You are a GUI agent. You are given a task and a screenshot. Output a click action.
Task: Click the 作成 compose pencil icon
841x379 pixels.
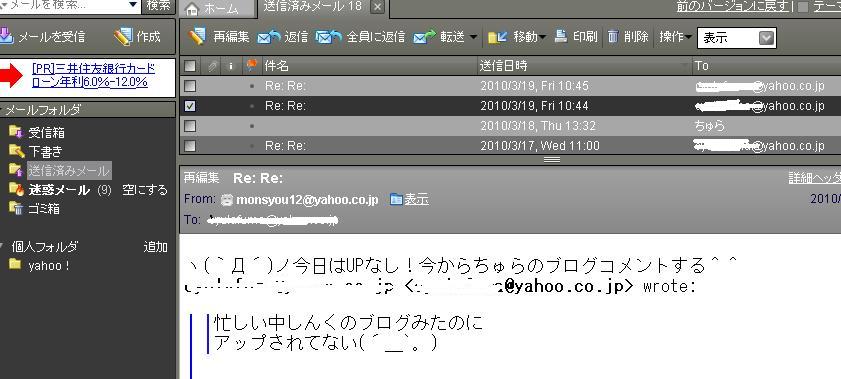pos(122,36)
